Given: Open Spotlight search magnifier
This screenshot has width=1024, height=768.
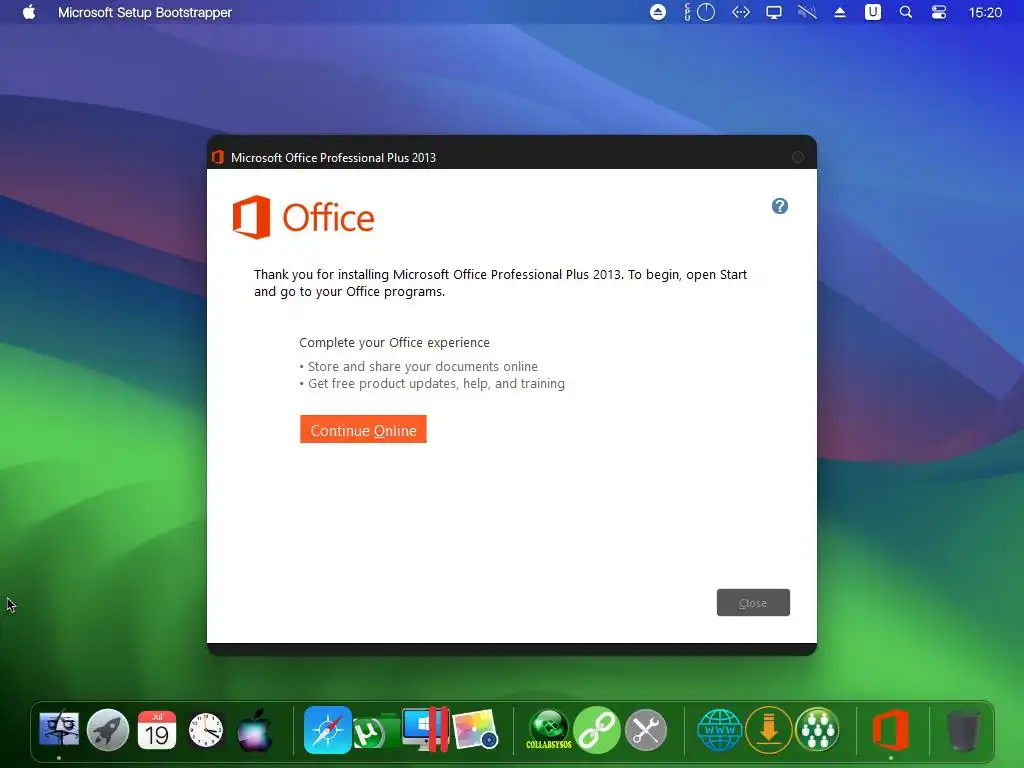Looking at the screenshot, I should [x=906, y=12].
